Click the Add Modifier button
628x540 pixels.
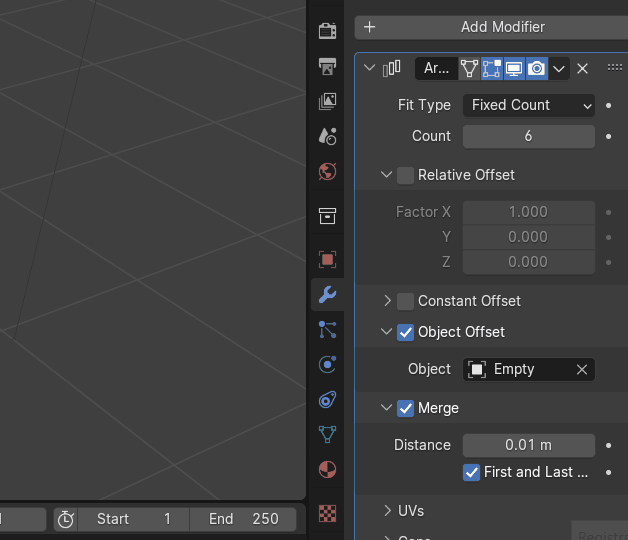491,27
